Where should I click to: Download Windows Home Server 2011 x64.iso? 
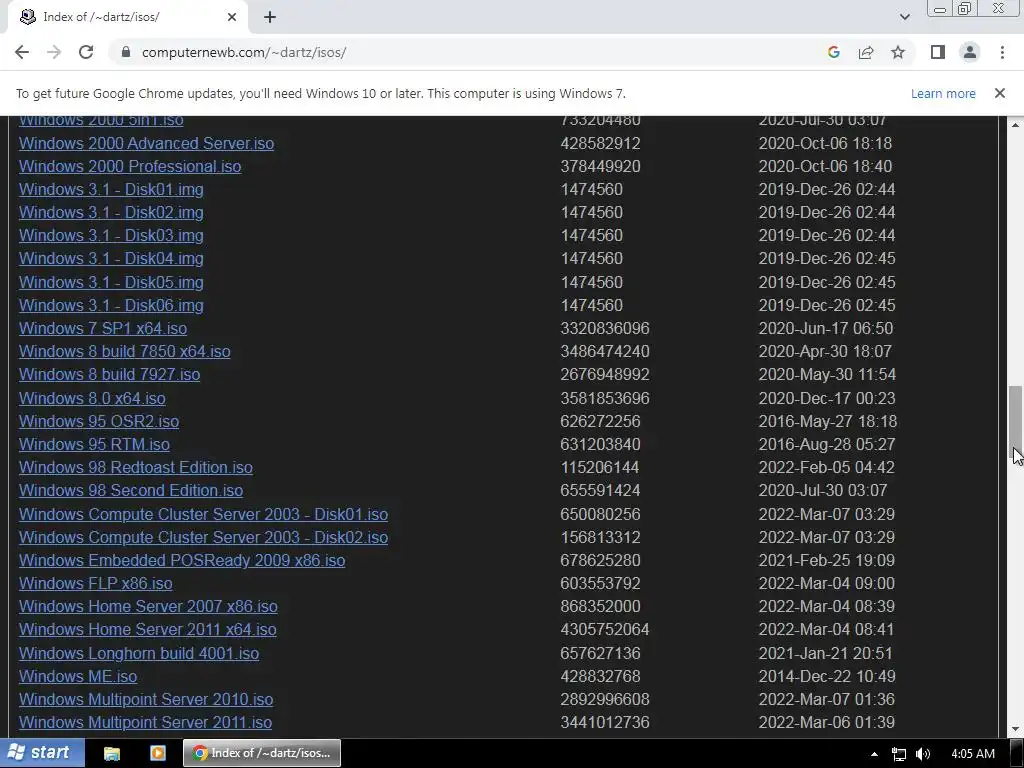click(x=148, y=630)
